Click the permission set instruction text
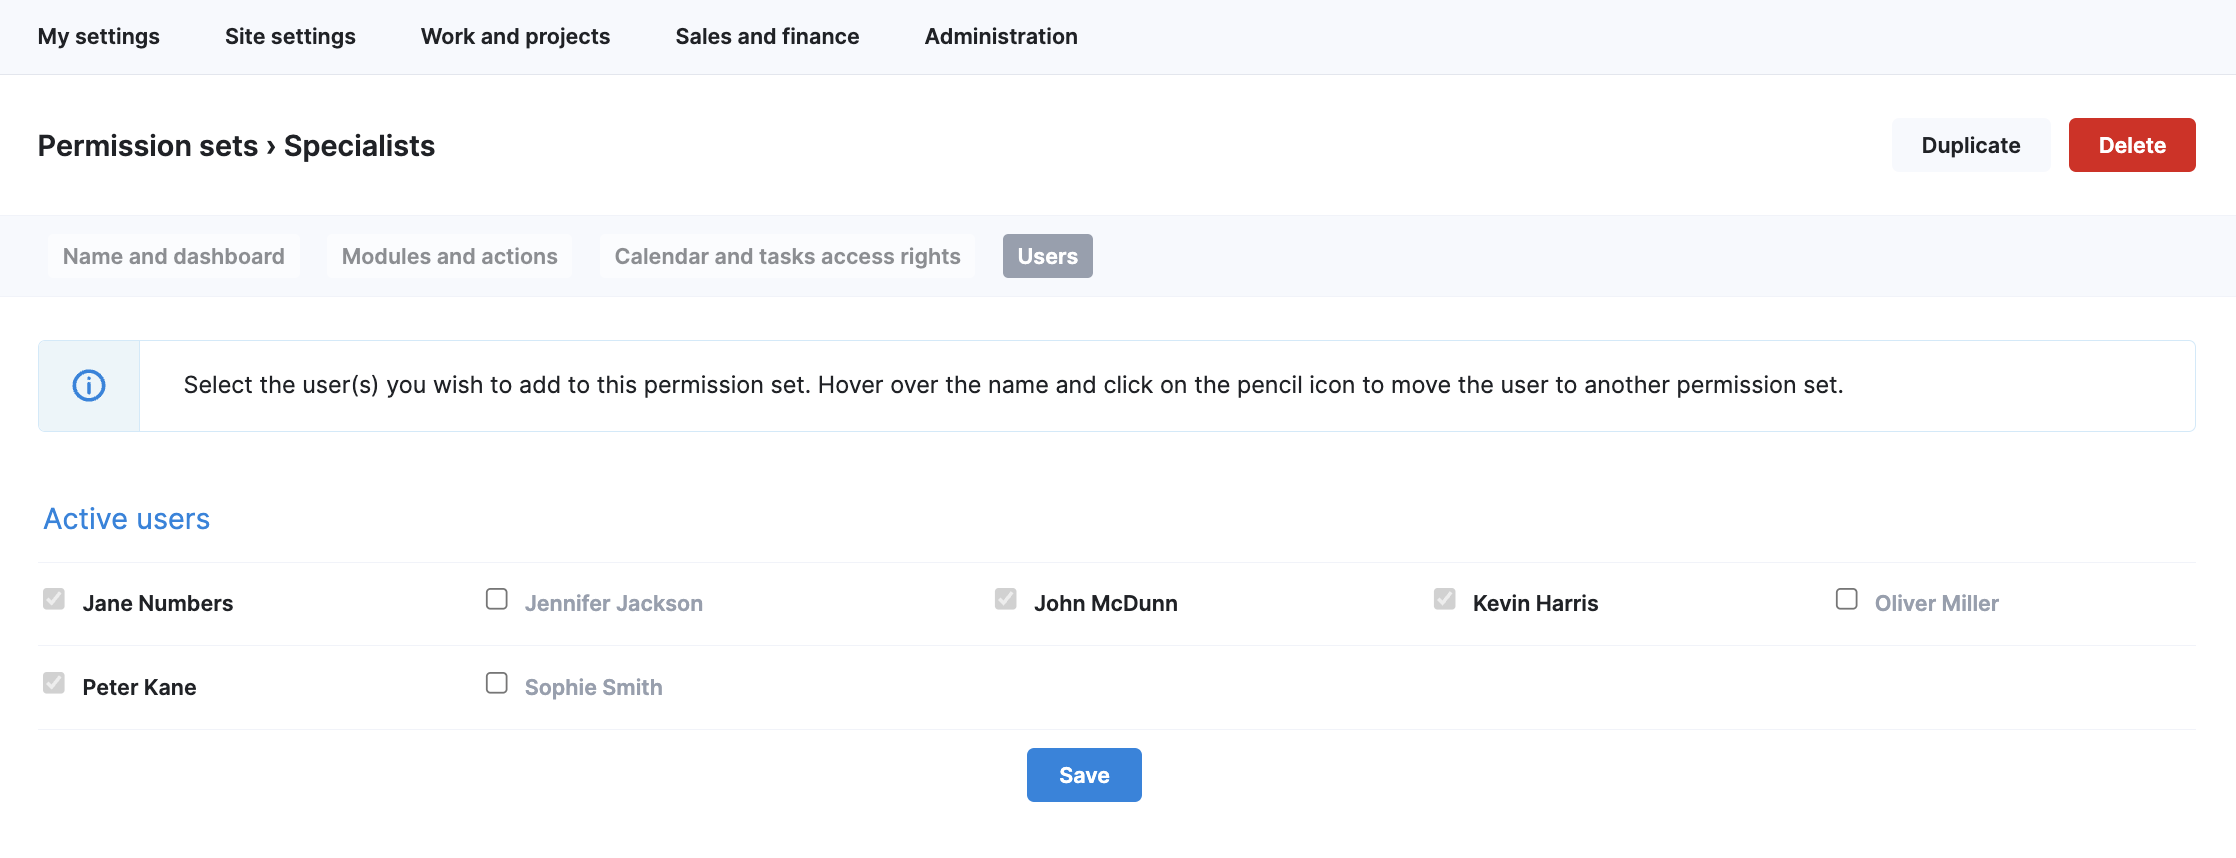The width and height of the screenshot is (2236, 858). pyautogui.click(x=1013, y=385)
